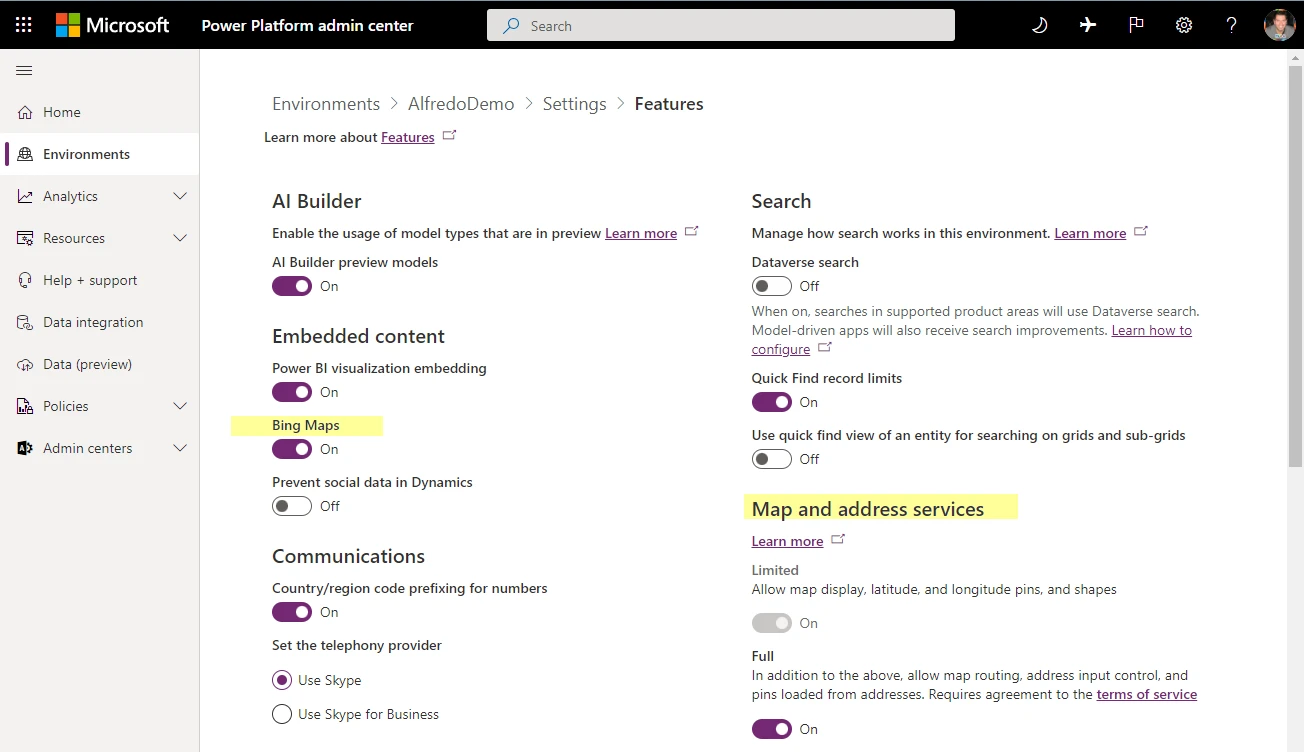Enable the Dataverse search toggle

click(772, 285)
